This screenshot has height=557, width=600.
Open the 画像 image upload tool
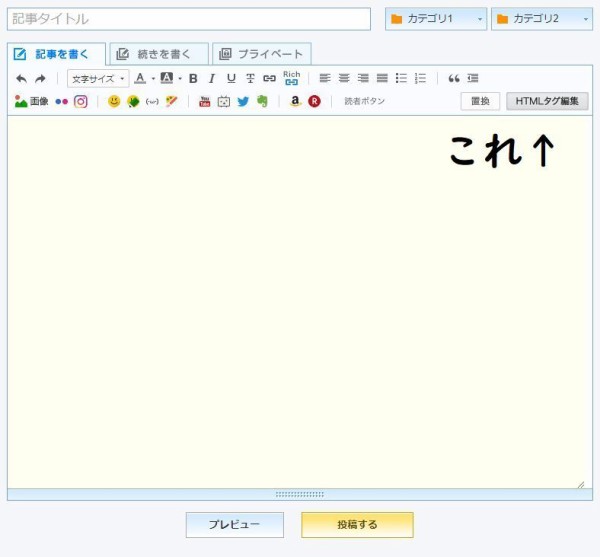point(31,101)
